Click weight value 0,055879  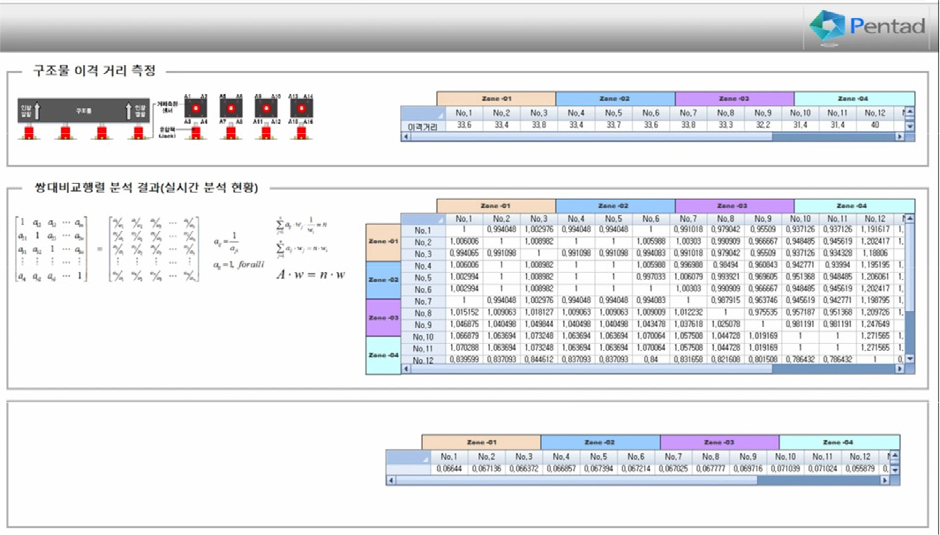[x=860, y=469]
